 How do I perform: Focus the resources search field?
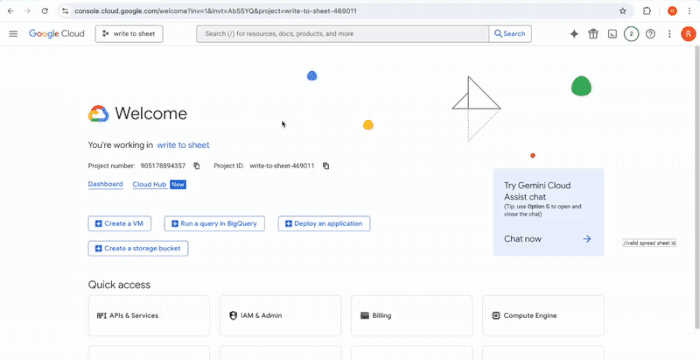[343, 34]
